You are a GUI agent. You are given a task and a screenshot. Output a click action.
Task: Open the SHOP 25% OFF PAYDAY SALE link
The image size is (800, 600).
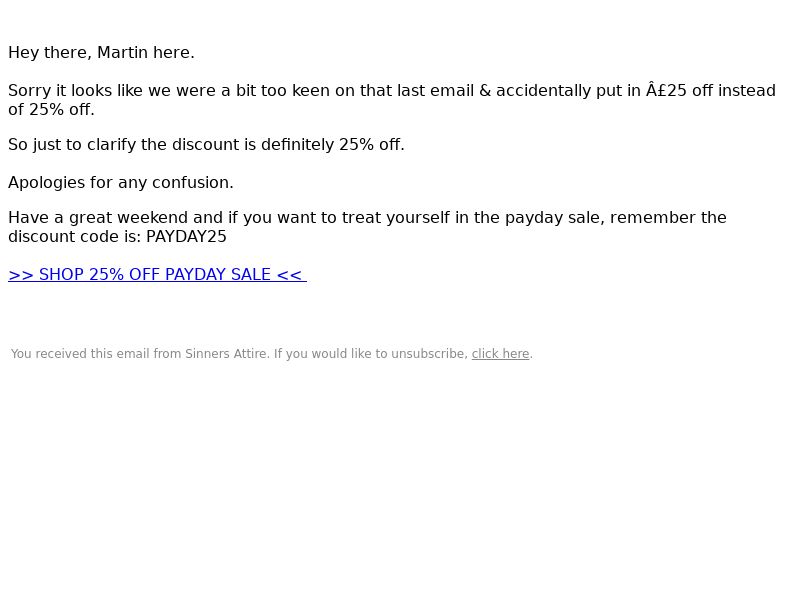157,274
